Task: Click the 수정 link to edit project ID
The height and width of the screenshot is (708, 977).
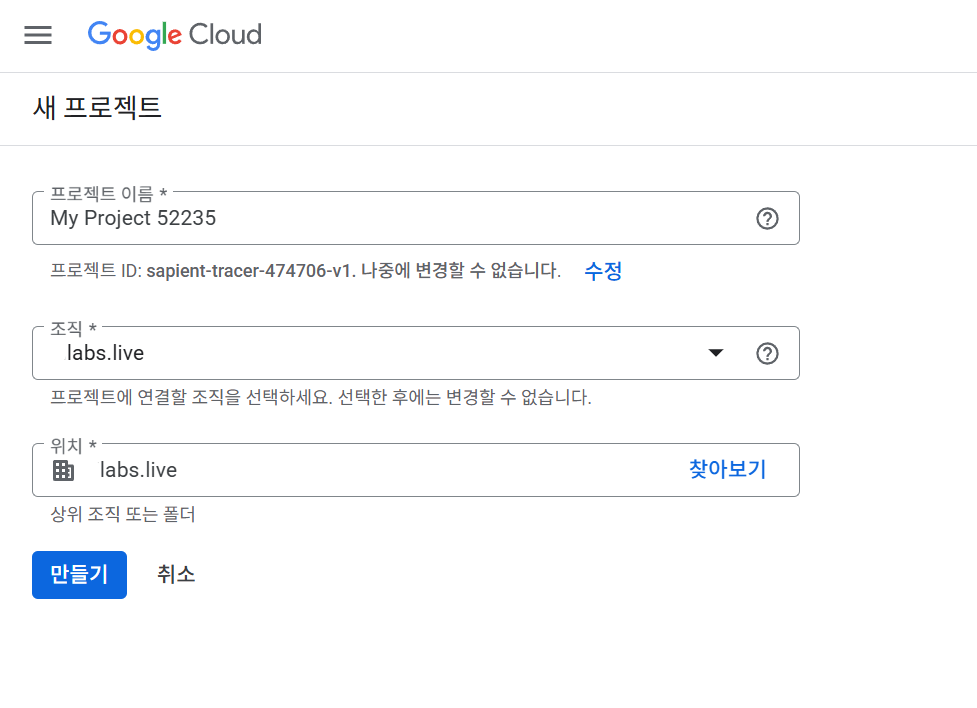Action: [x=603, y=271]
